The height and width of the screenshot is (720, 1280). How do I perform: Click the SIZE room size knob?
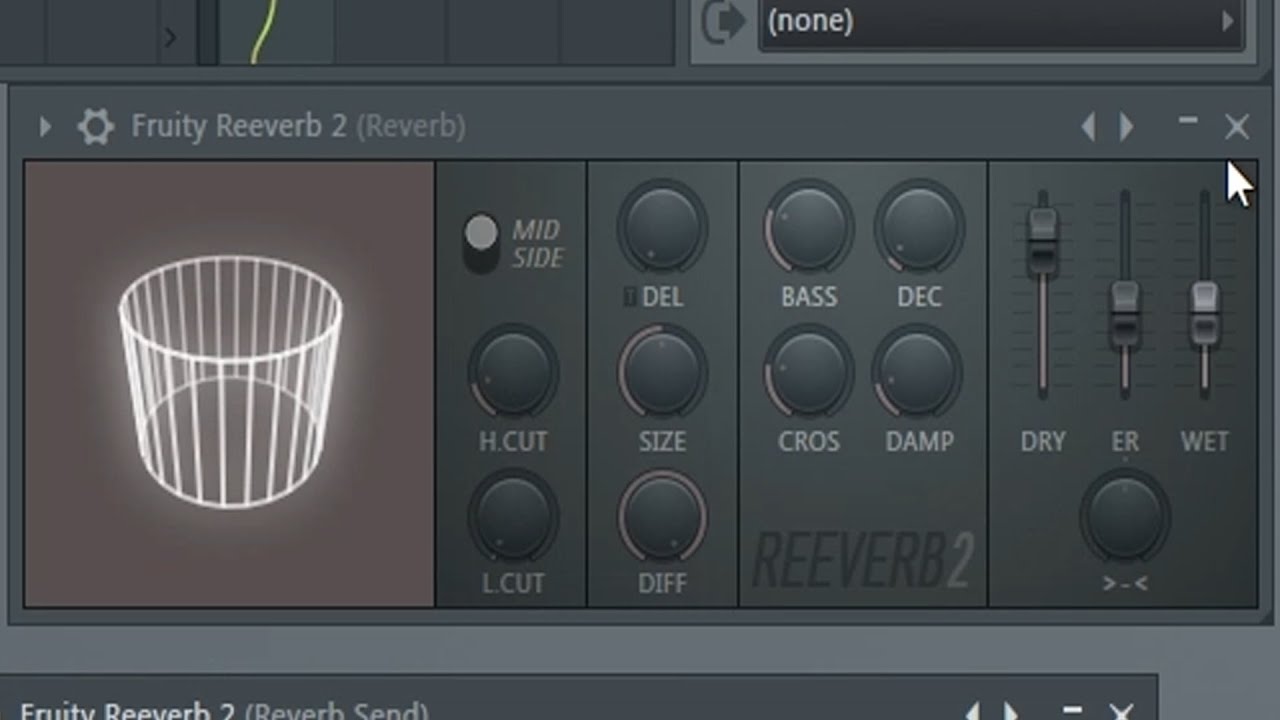pos(662,372)
